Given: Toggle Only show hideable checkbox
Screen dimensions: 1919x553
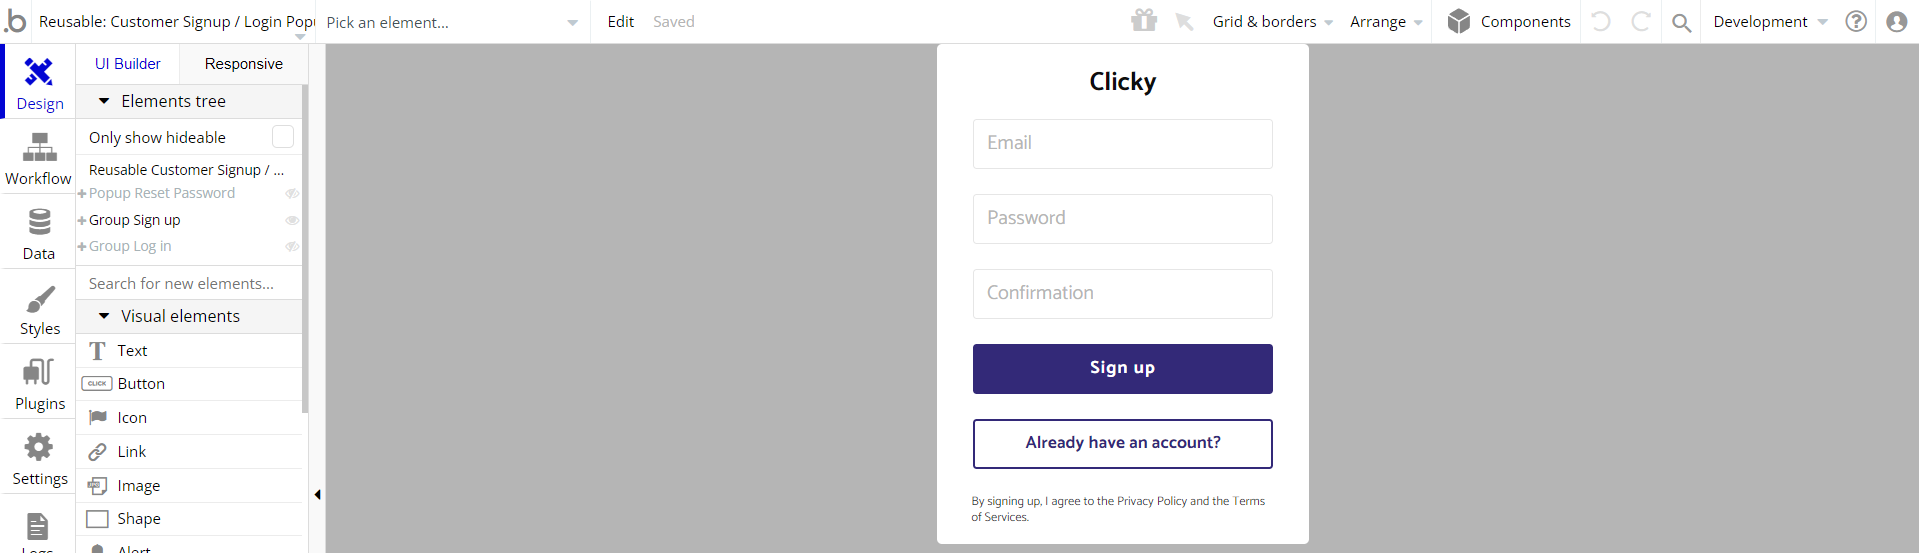Looking at the screenshot, I should 283,136.
